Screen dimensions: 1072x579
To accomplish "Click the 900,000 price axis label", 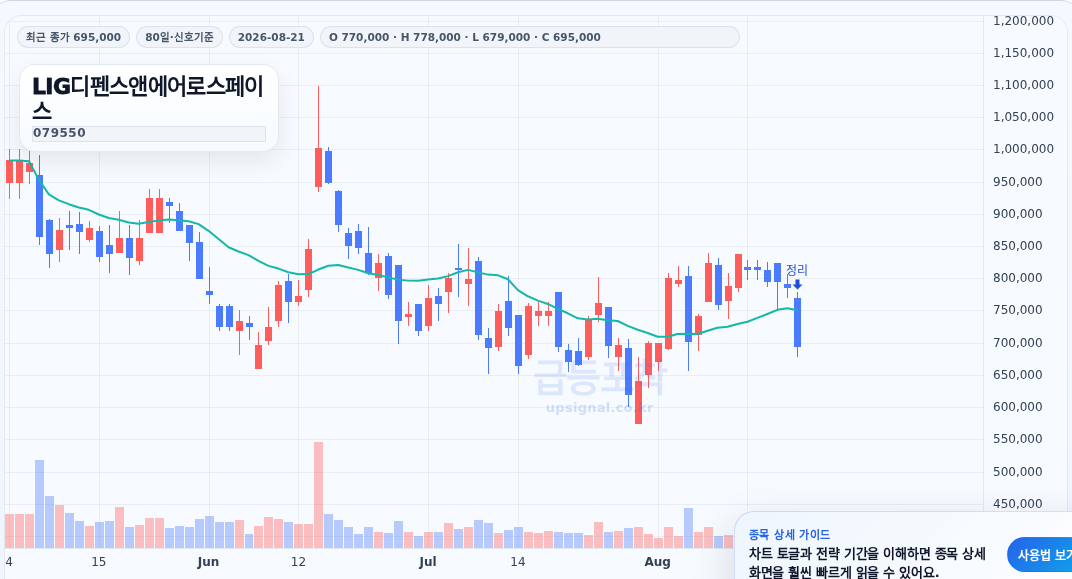I will click(x=1017, y=213).
